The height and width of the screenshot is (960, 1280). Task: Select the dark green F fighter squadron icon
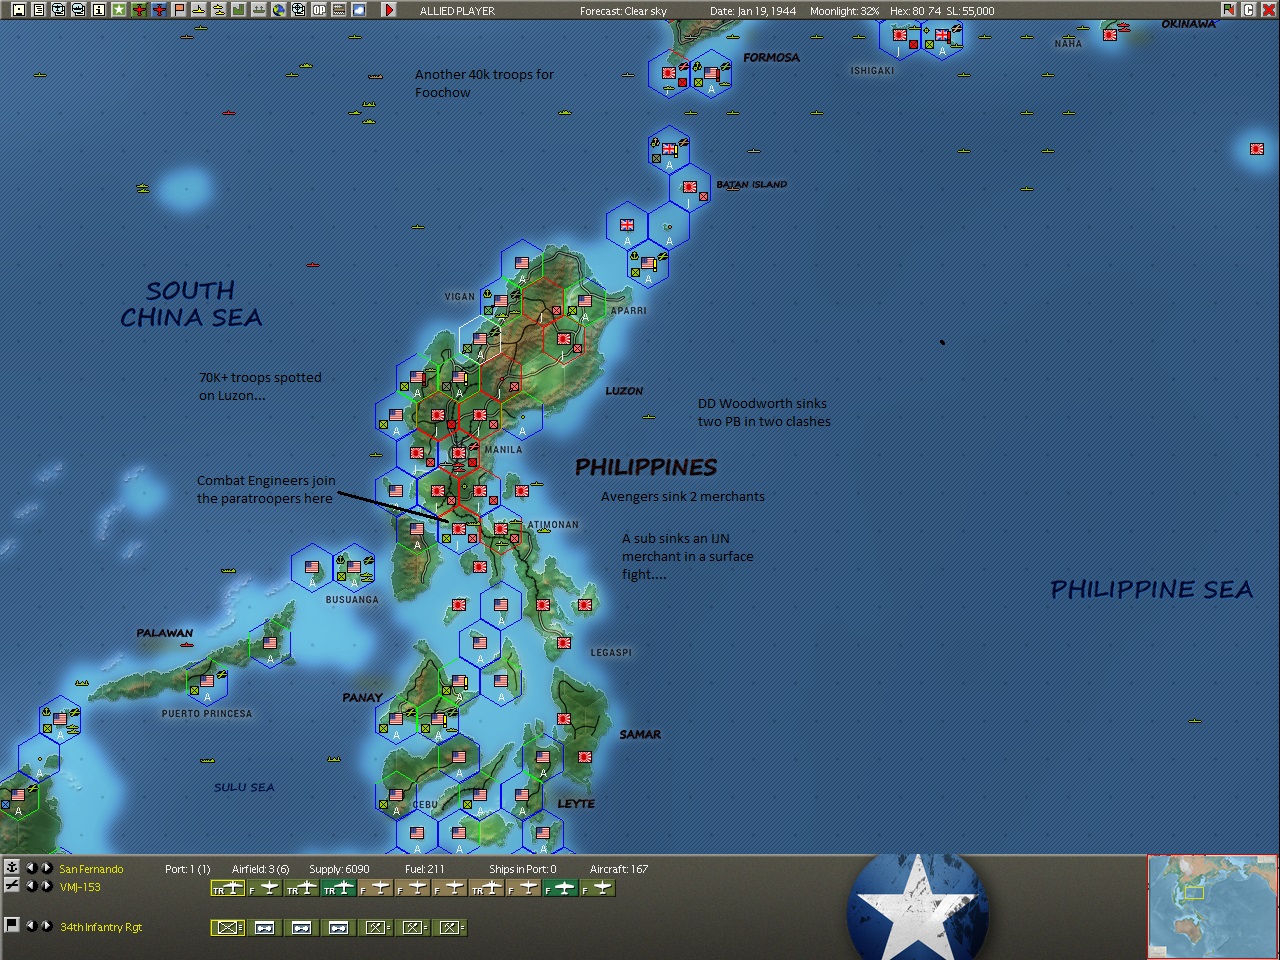[x=561, y=888]
